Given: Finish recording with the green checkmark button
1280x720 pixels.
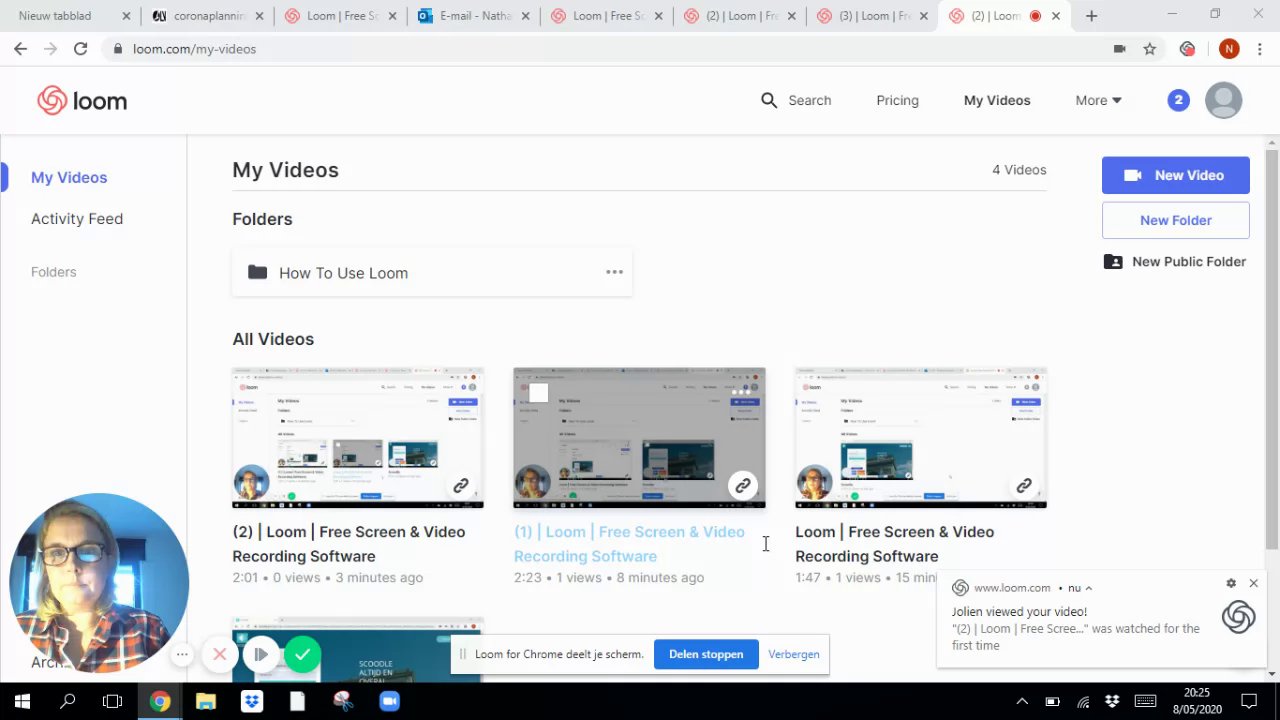Looking at the screenshot, I should coord(302,654).
